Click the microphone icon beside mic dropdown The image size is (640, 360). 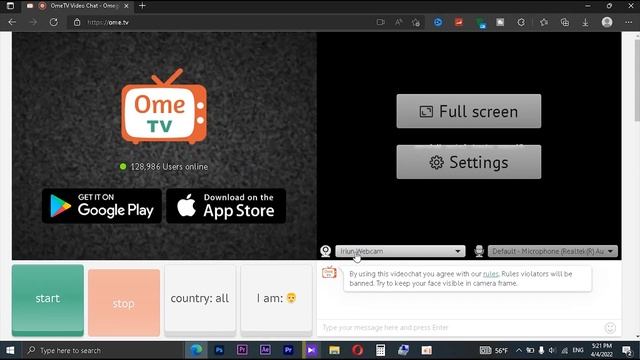click(479, 251)
